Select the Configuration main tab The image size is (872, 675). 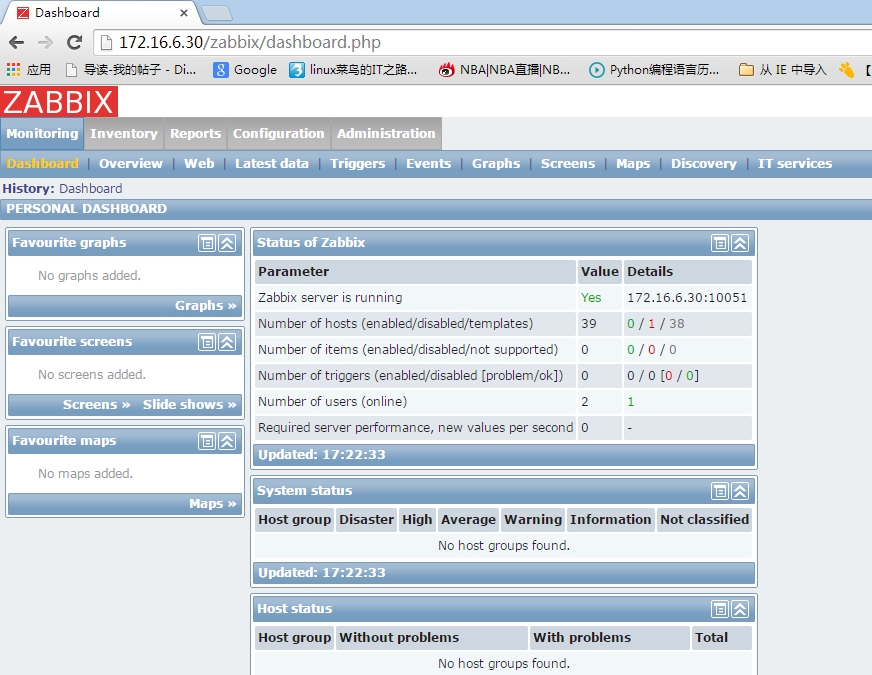tap(279, 133)
